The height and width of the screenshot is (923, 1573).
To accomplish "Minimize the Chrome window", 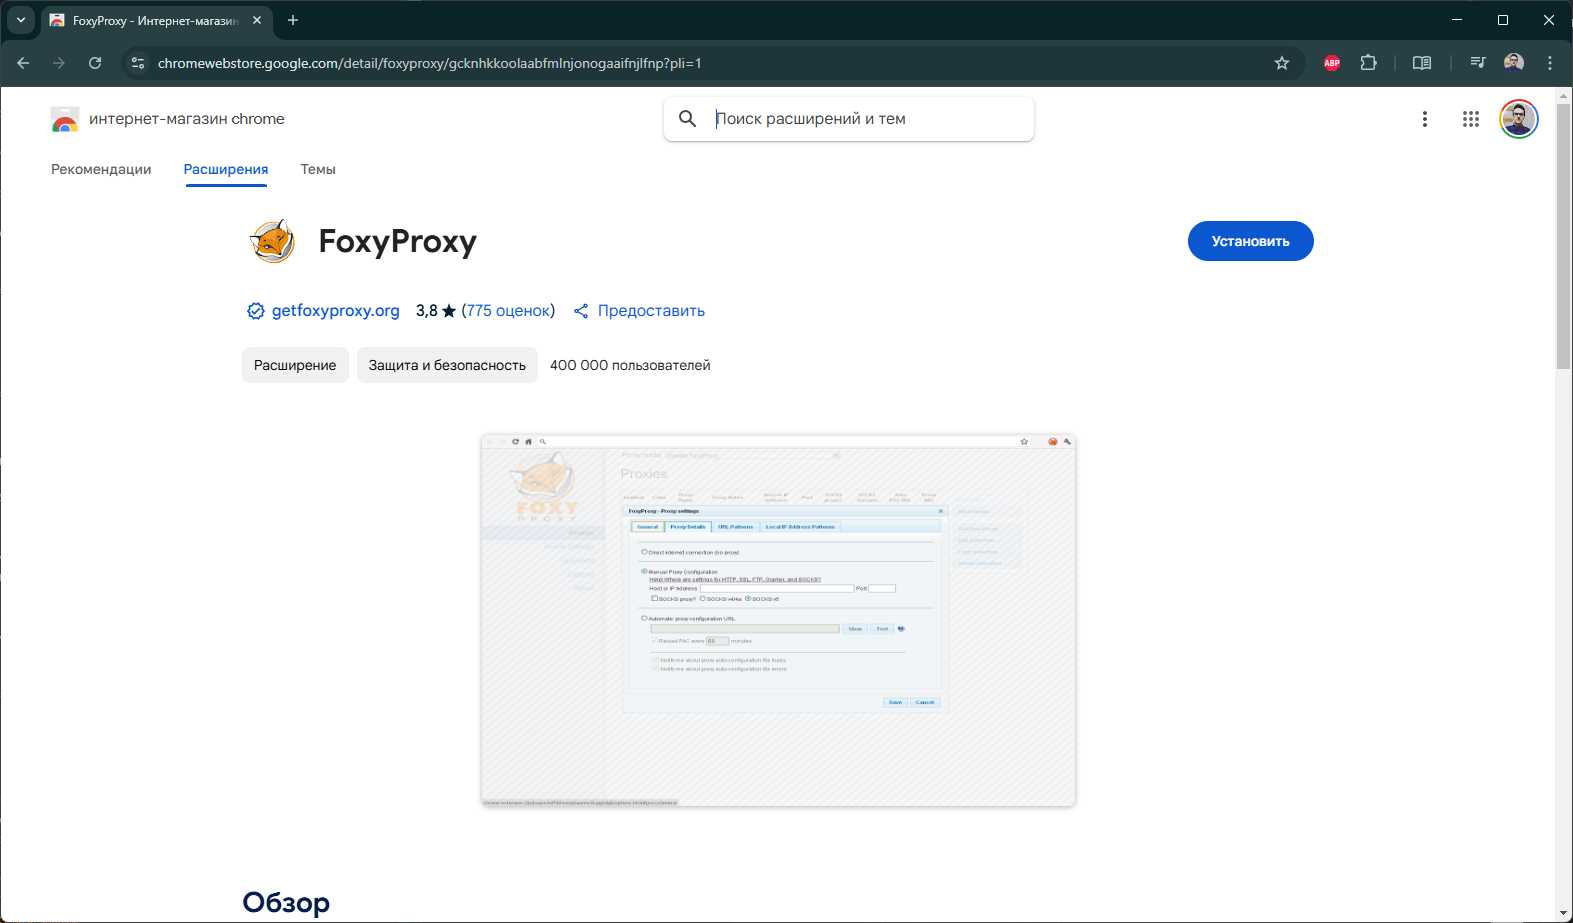I will click(x=1457, y=20).
